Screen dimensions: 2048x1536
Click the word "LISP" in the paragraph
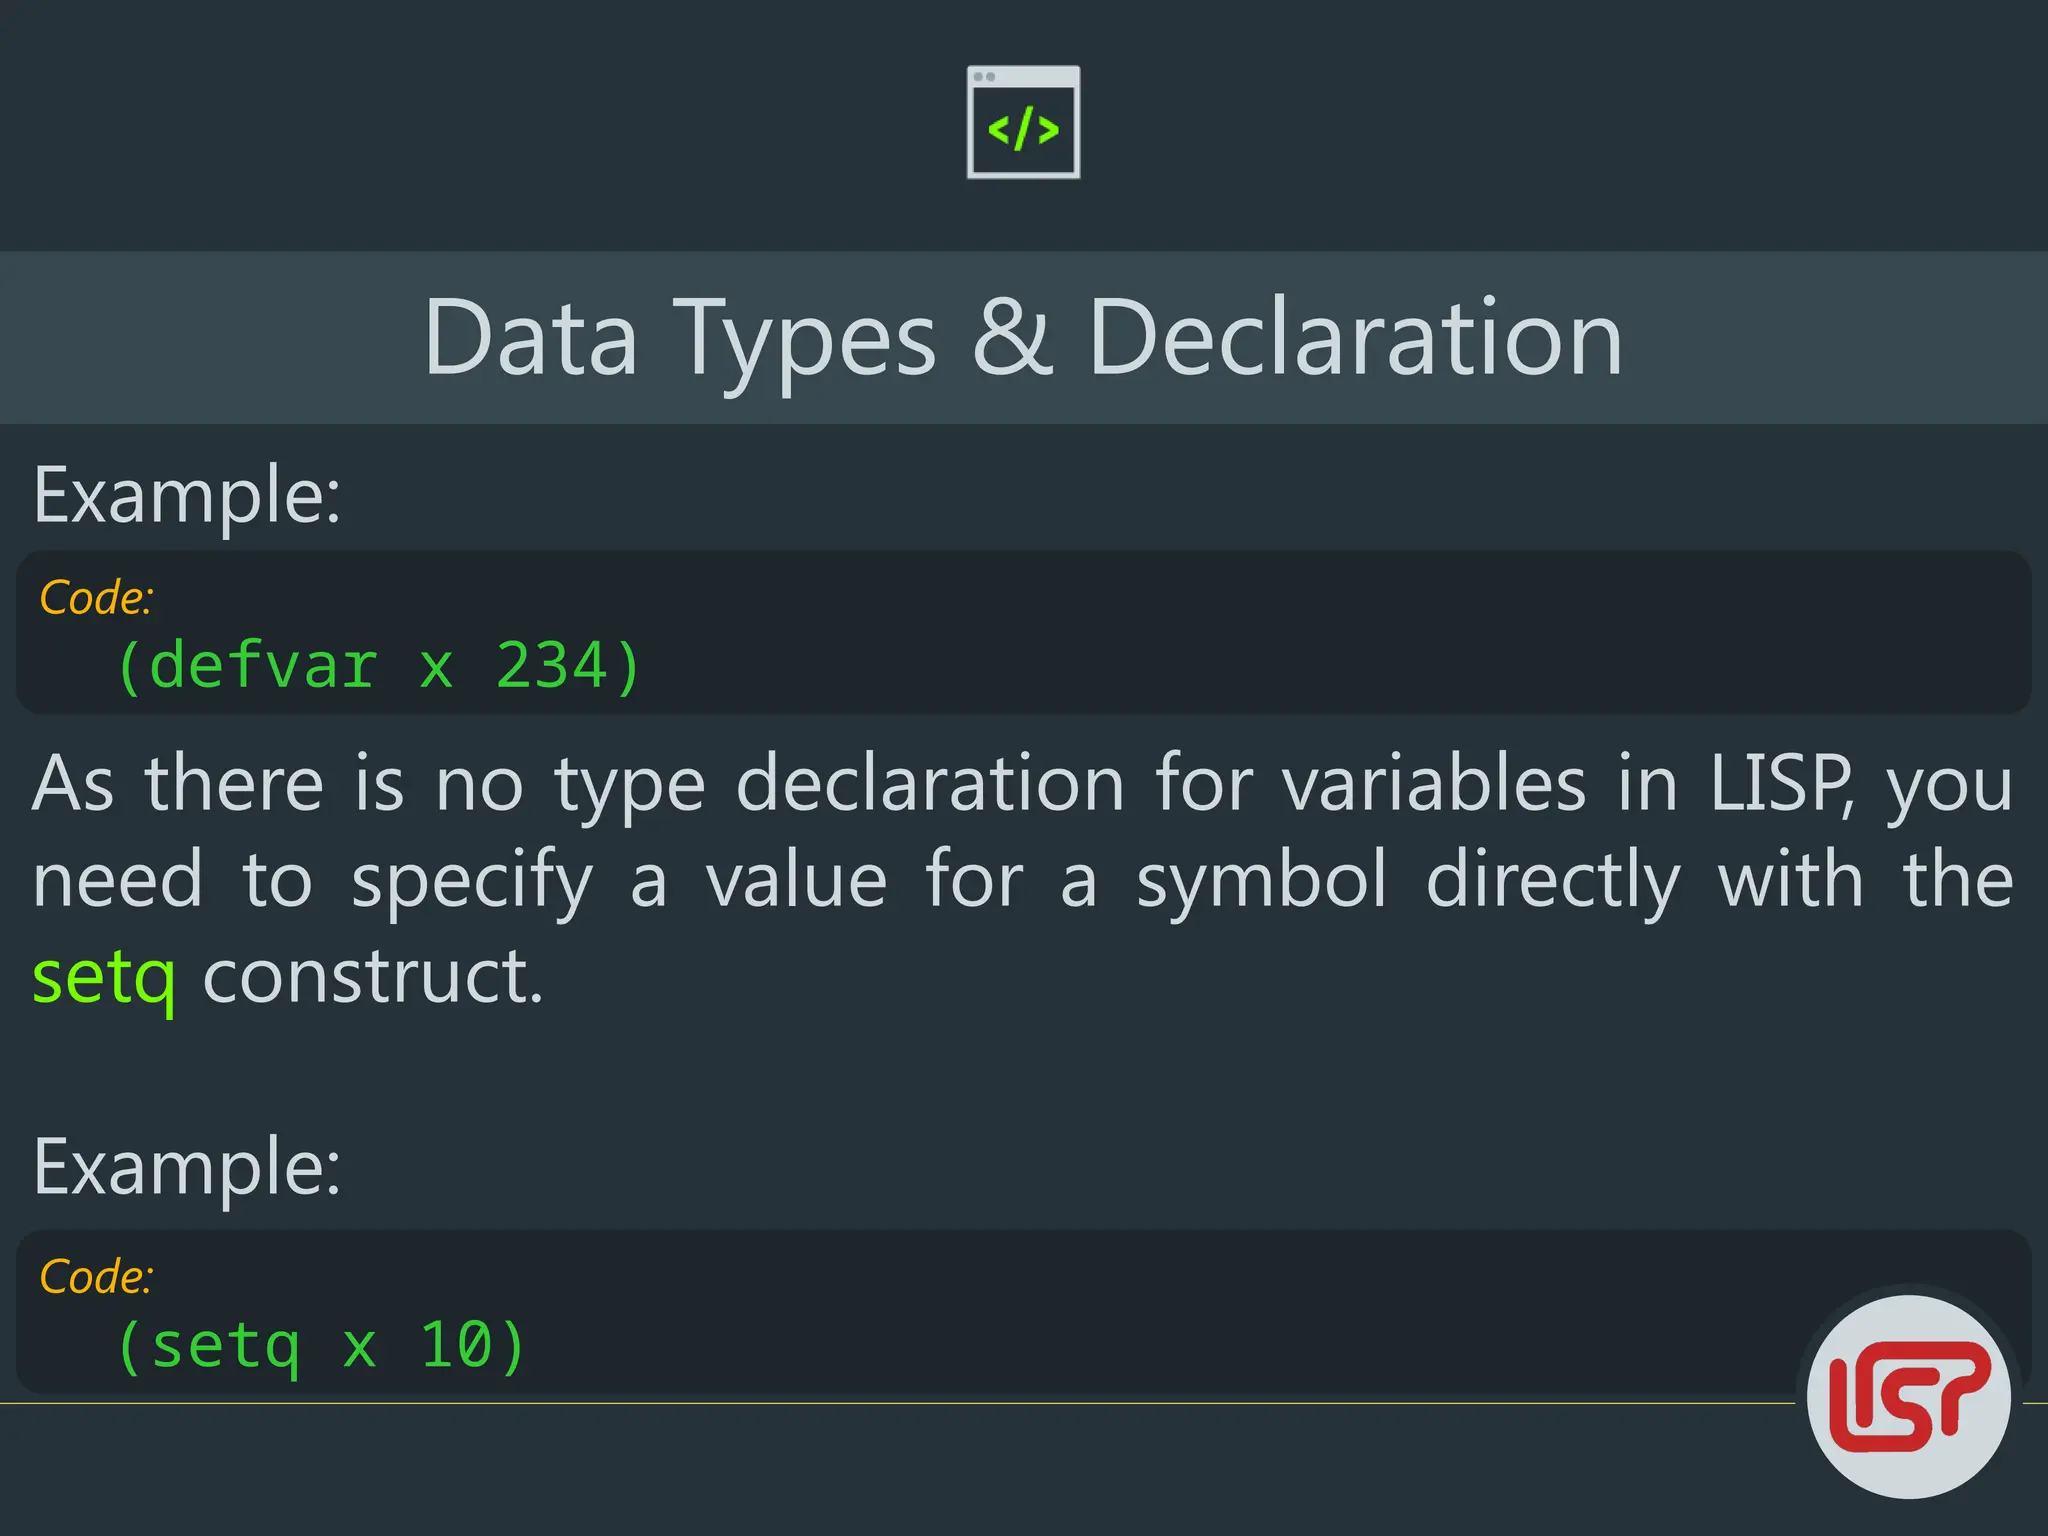[1778, 783]
